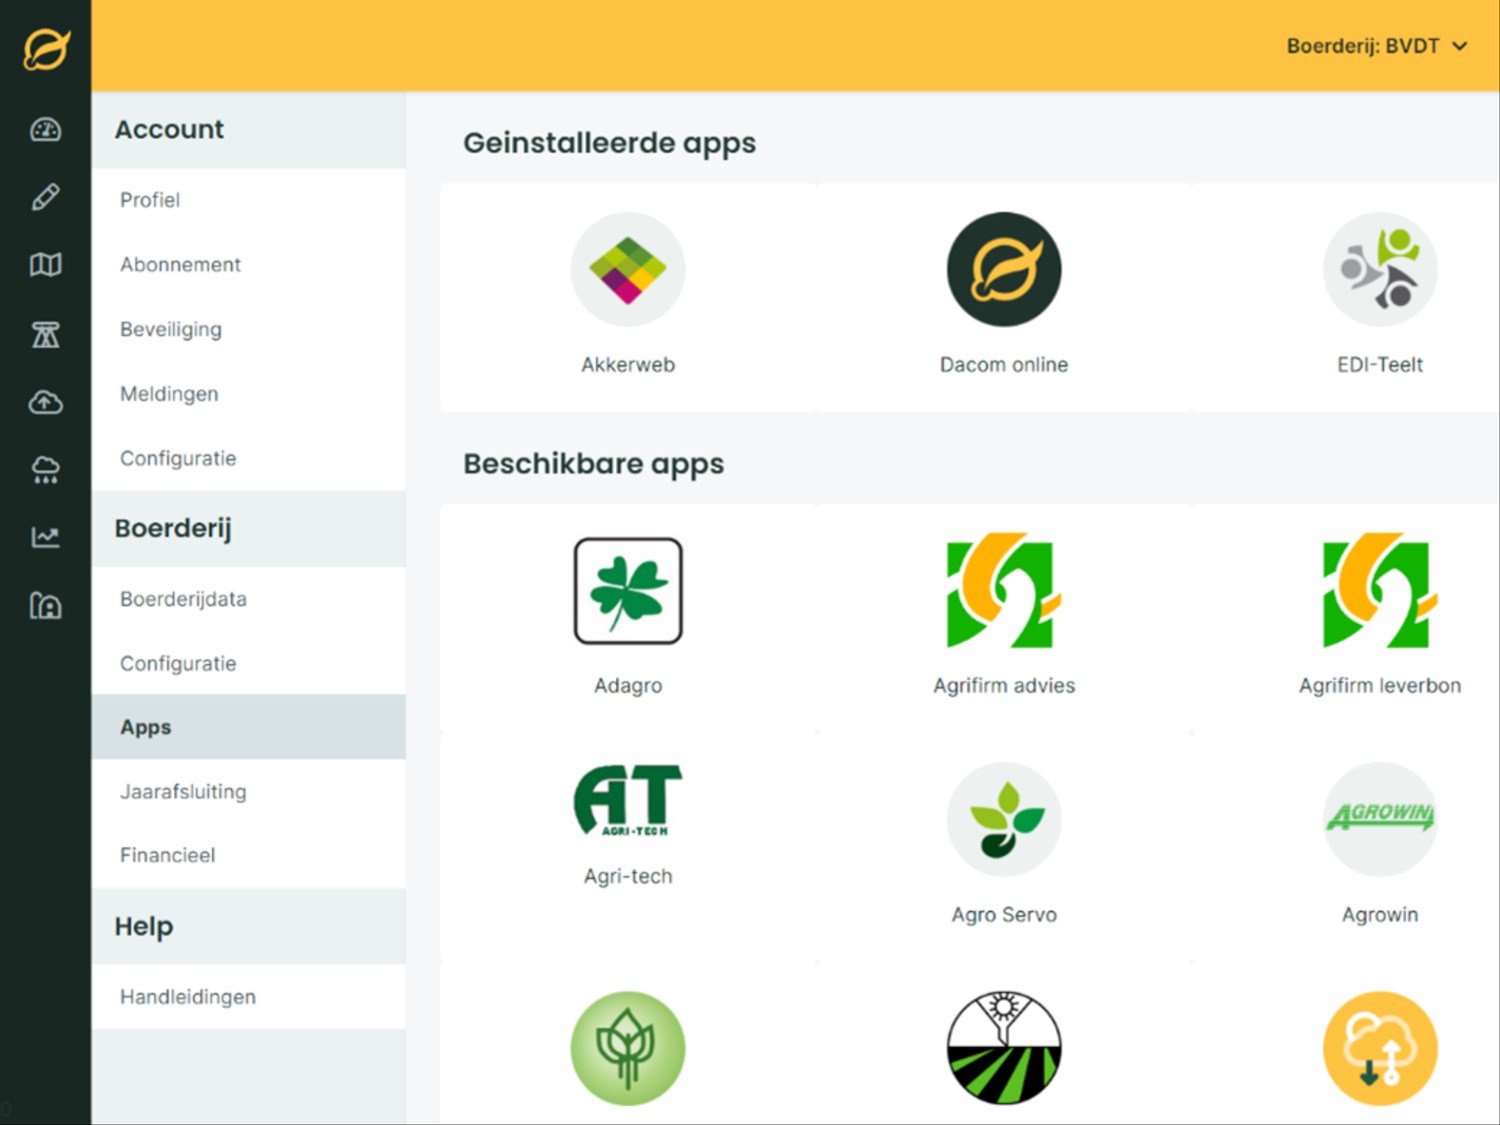Open the map icon in sidebar
Image resolution: width=1500 pixels, height=1125 pixels.
tap(46, 265)
